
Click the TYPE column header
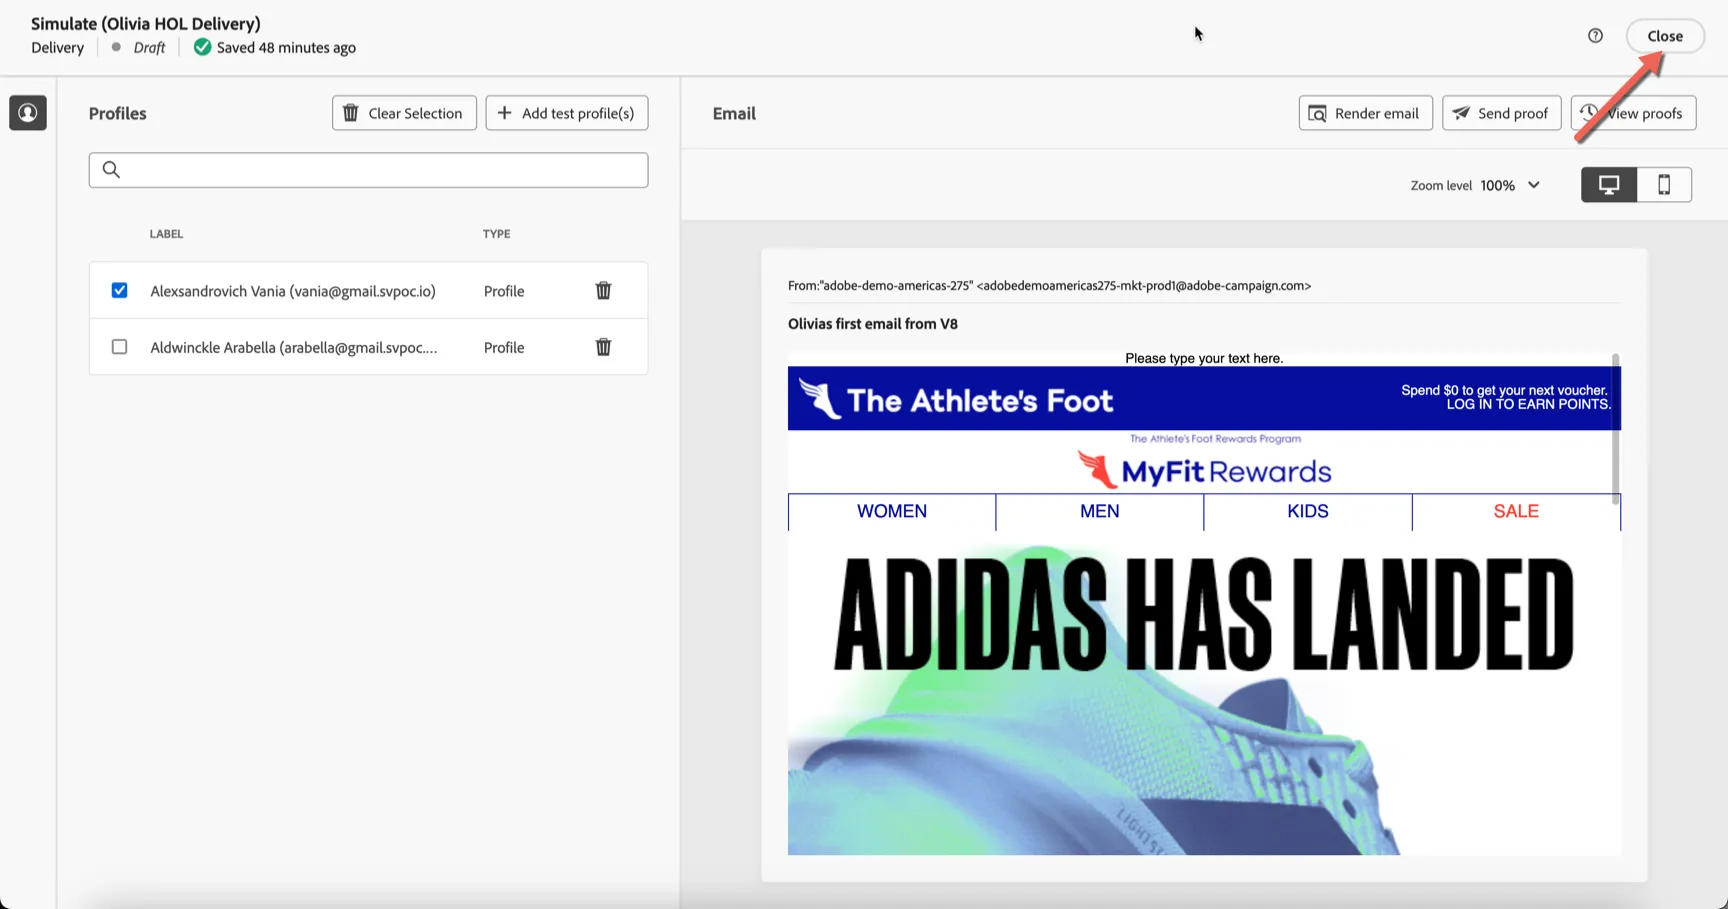point(496,234)
